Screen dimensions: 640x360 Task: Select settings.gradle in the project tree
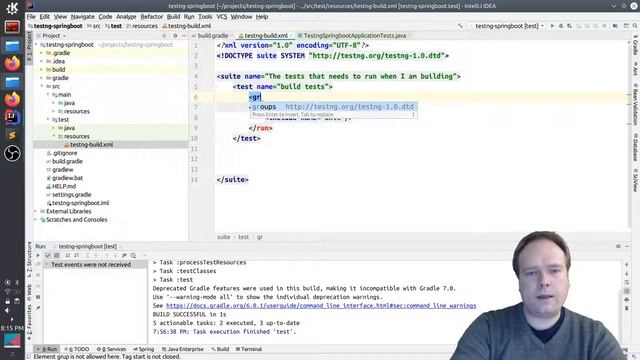pos(71,195)
